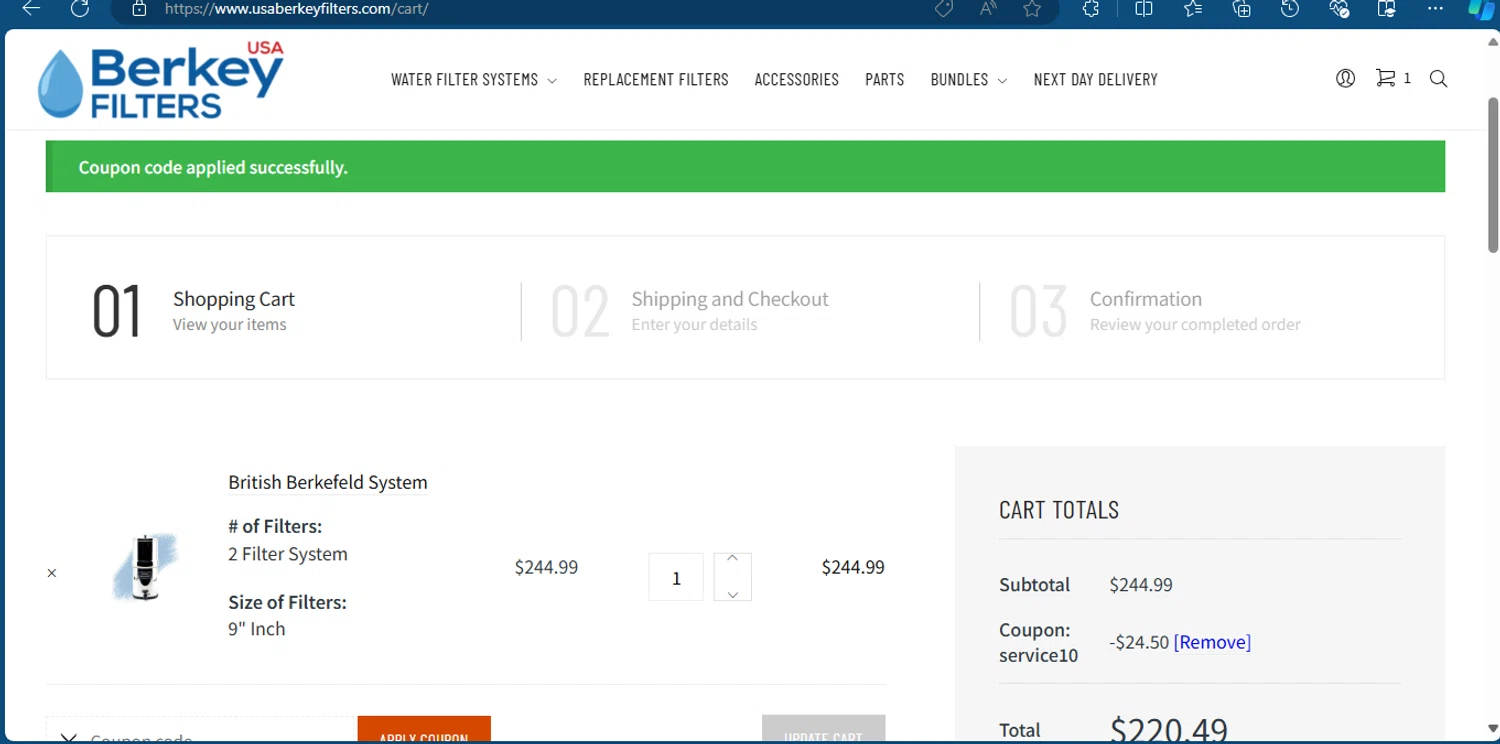Remove British Berkefeld System with the X
This screenshot has height=744, width=1500.
52,573
